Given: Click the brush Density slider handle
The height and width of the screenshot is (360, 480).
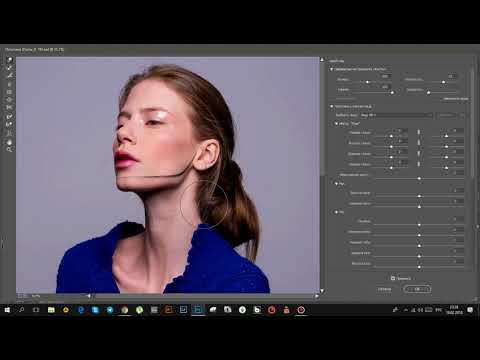Looking at the screenshot, I should click(x=443, y=82).
